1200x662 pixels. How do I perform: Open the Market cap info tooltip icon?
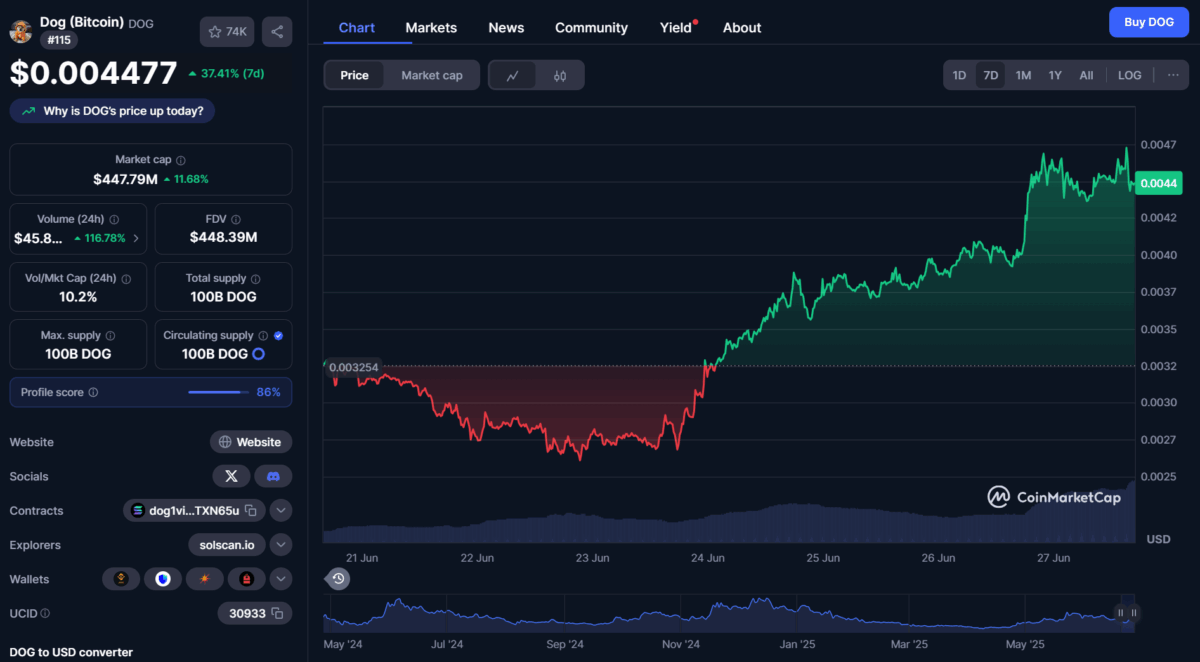pyautogui.click(x=181, y=160)
